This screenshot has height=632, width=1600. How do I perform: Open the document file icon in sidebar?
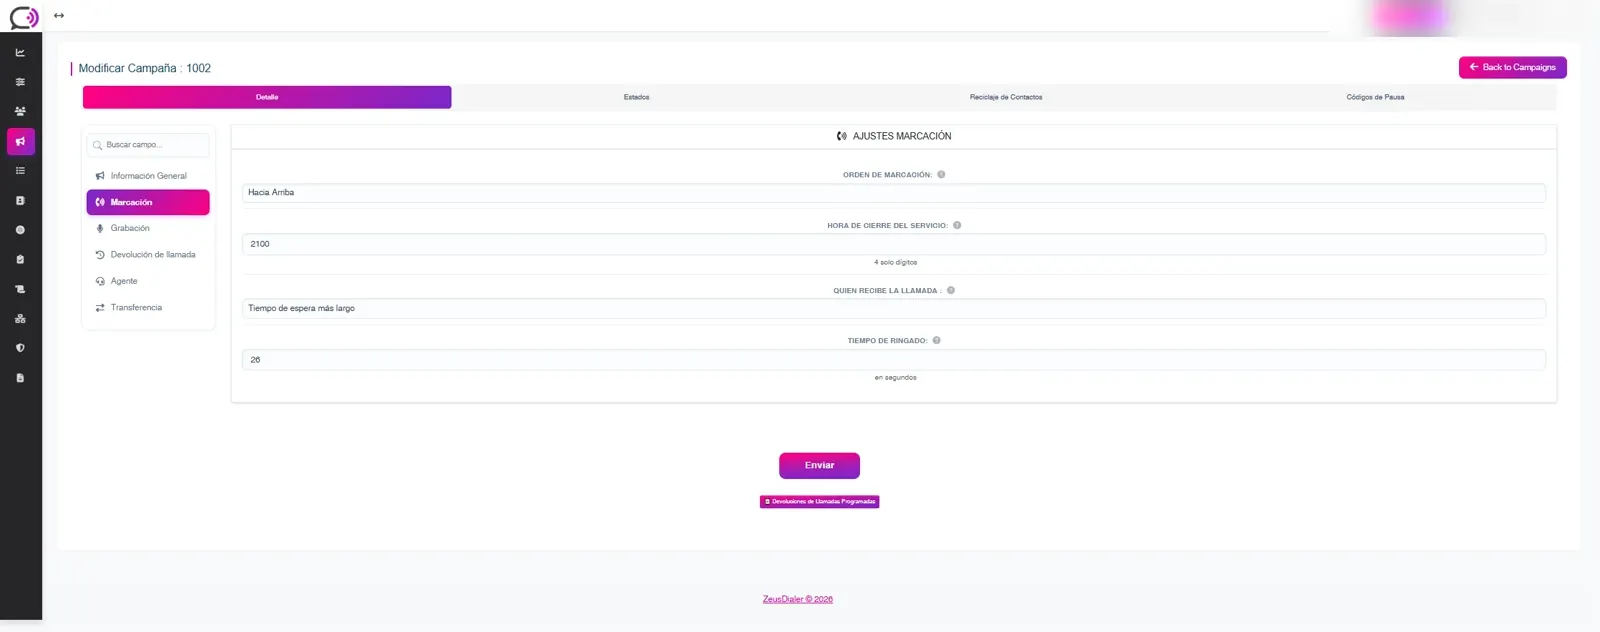tap(20, 378)
